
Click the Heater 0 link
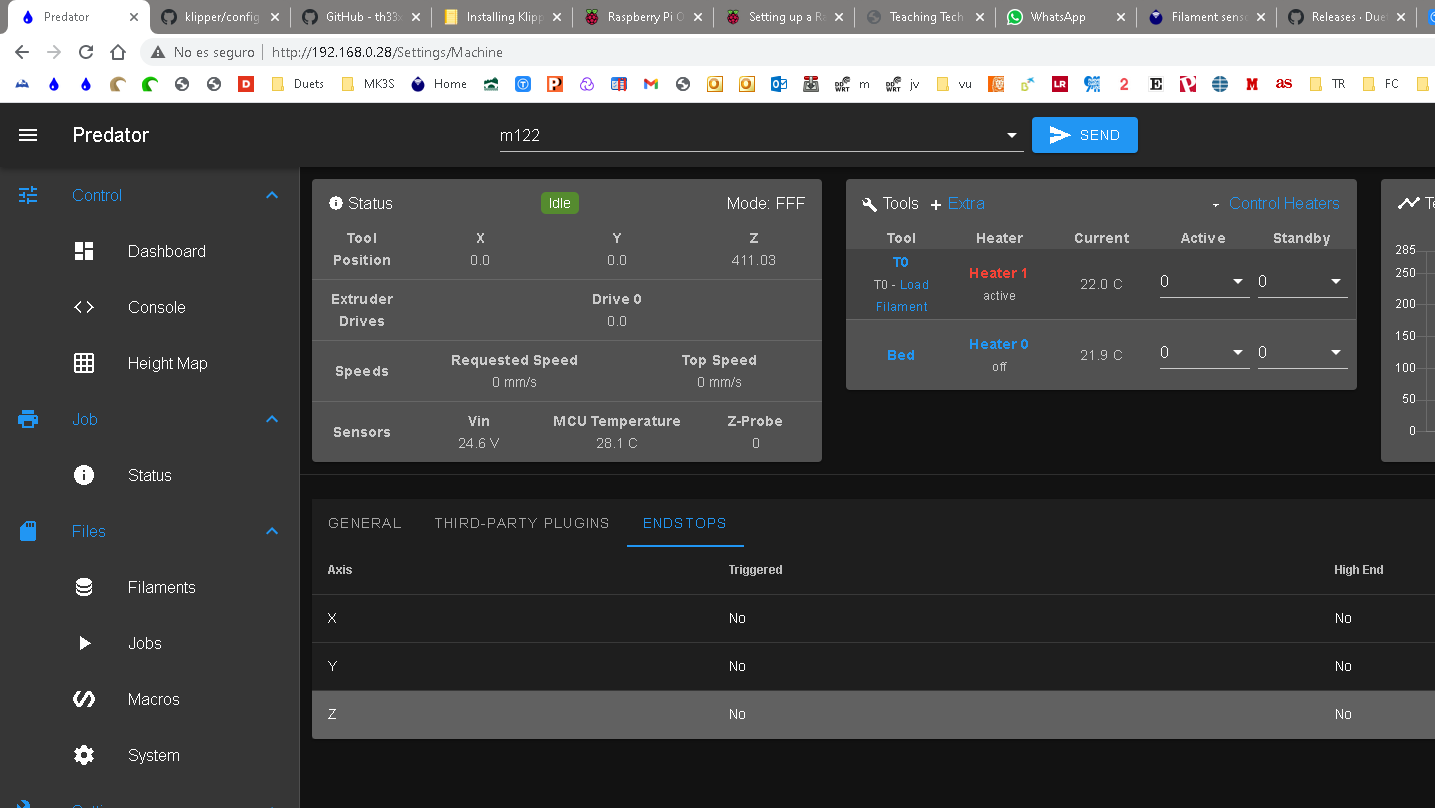pyautogui.click(x=998, y=344)
